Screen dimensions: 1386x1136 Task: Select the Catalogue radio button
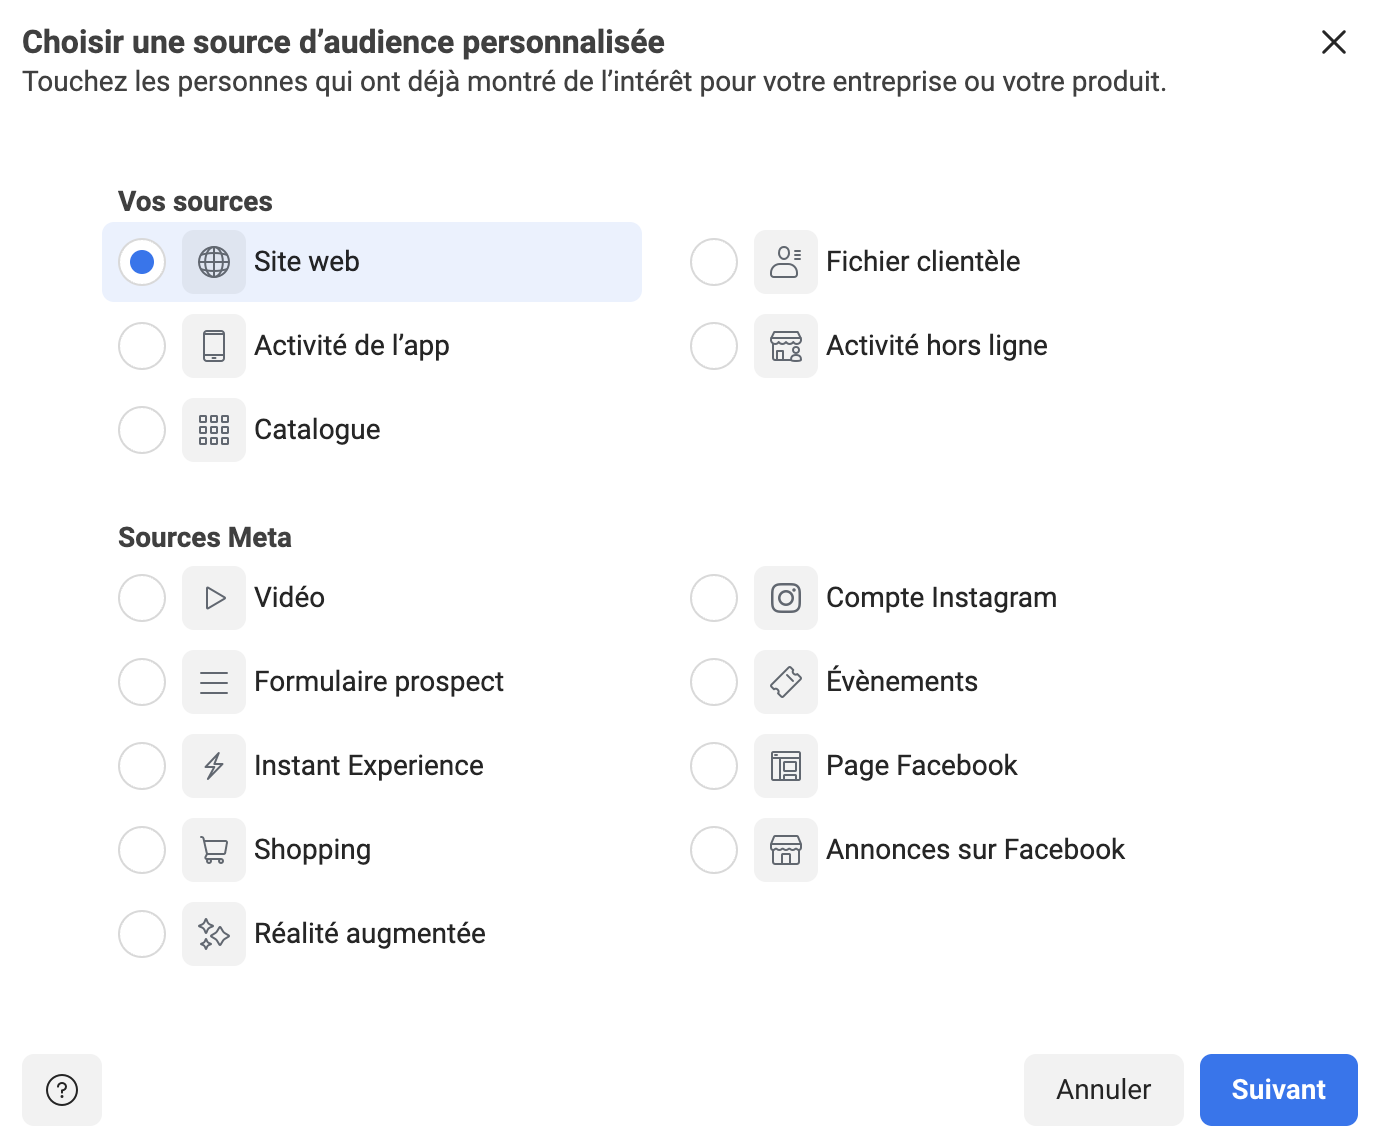(x=142, y=430)
